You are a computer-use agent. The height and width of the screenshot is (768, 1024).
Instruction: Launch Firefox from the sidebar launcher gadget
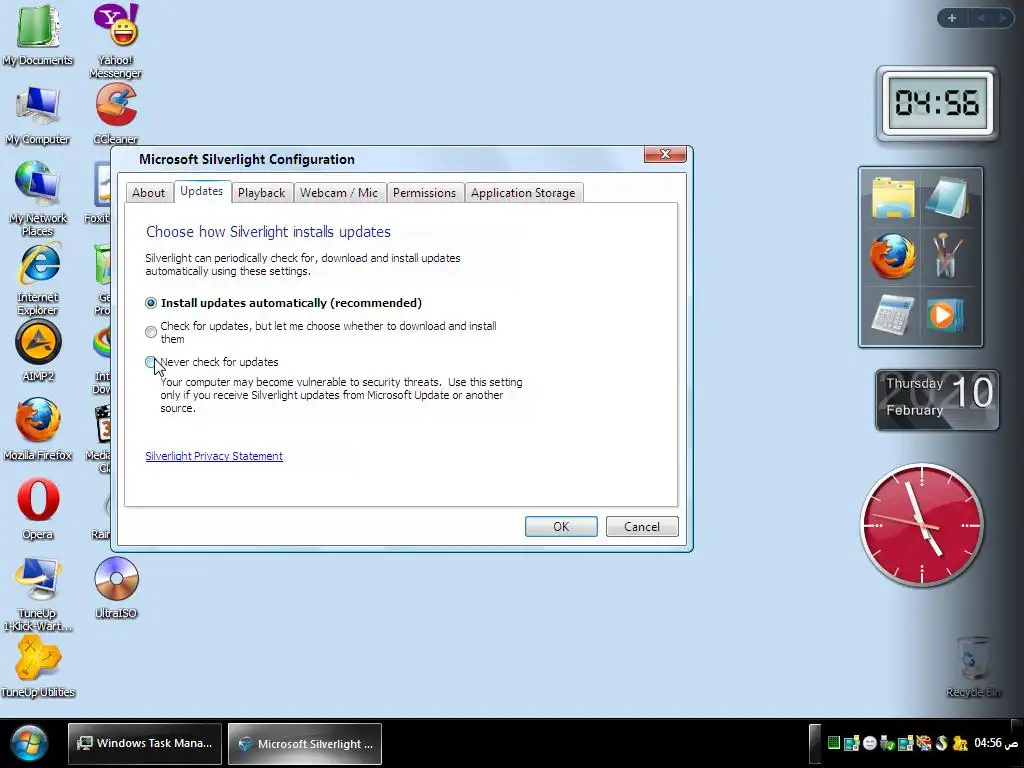point(892,256)
